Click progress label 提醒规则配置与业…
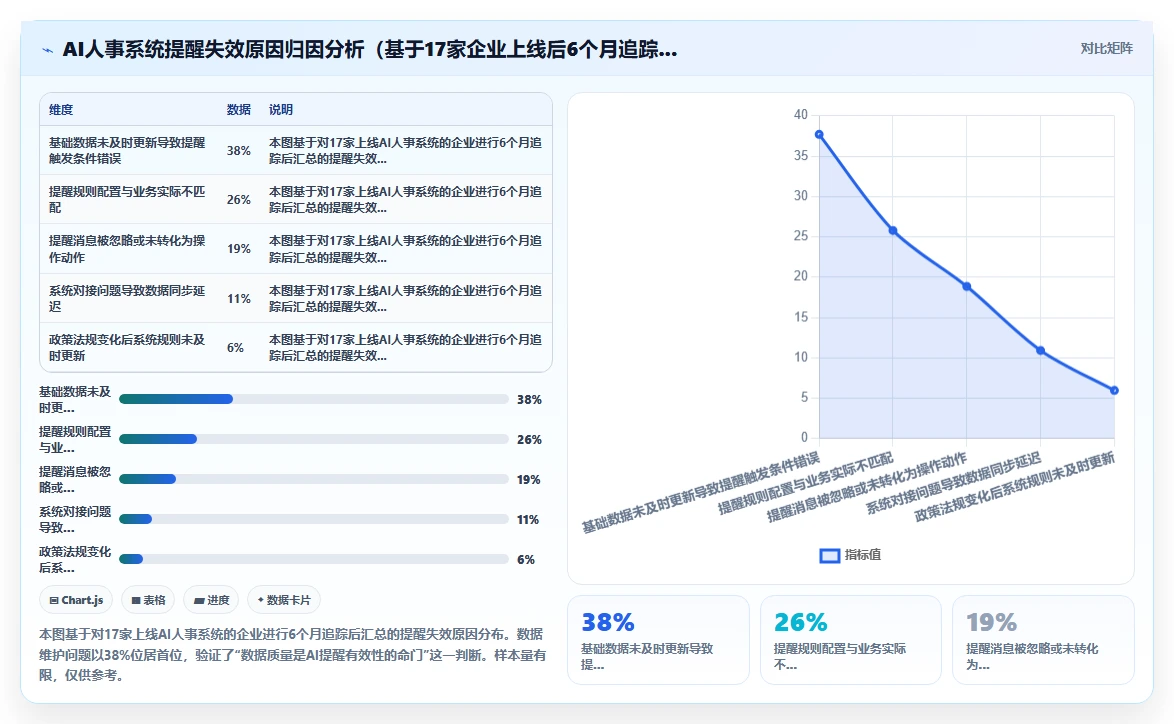Screen dimensions: 1174x724 [75, 439]
